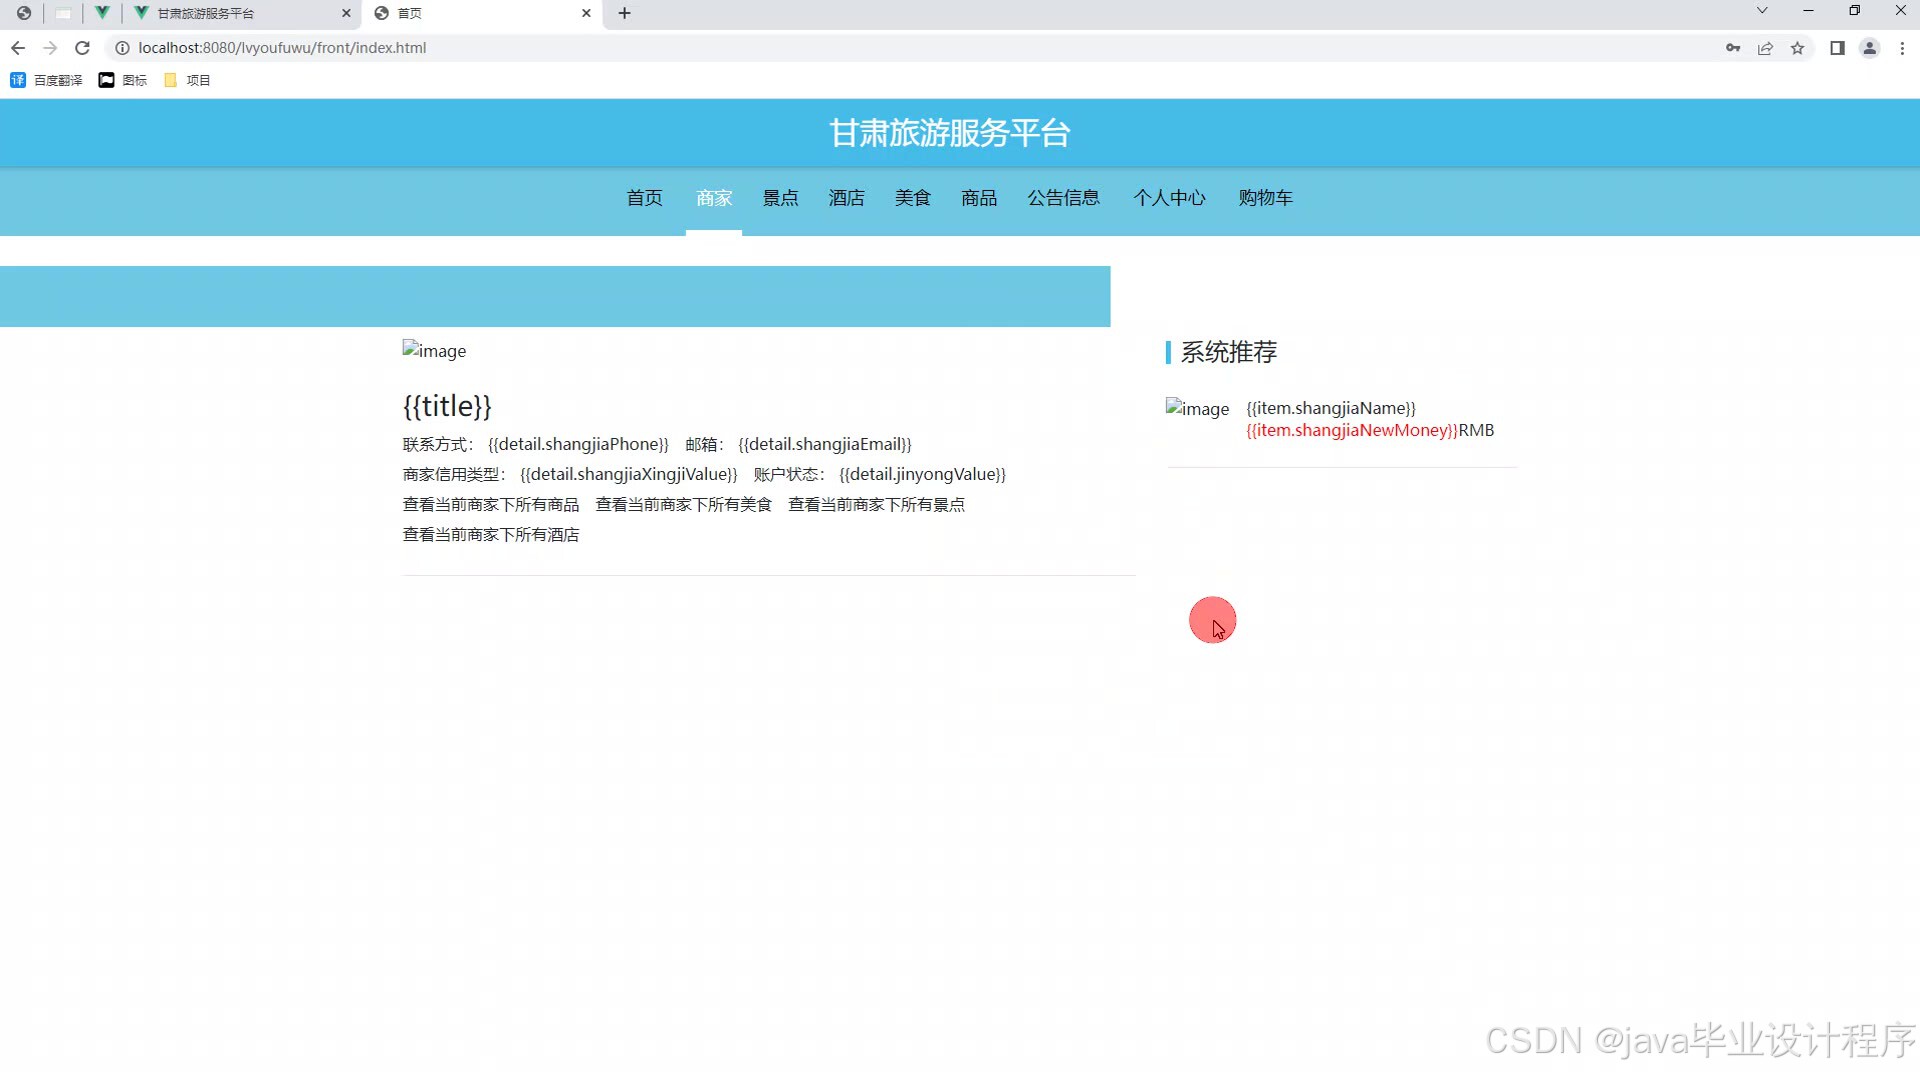Open 个人中心 navigation item
Viewport: 1920px width, 1072px height.
(1169, 198)
